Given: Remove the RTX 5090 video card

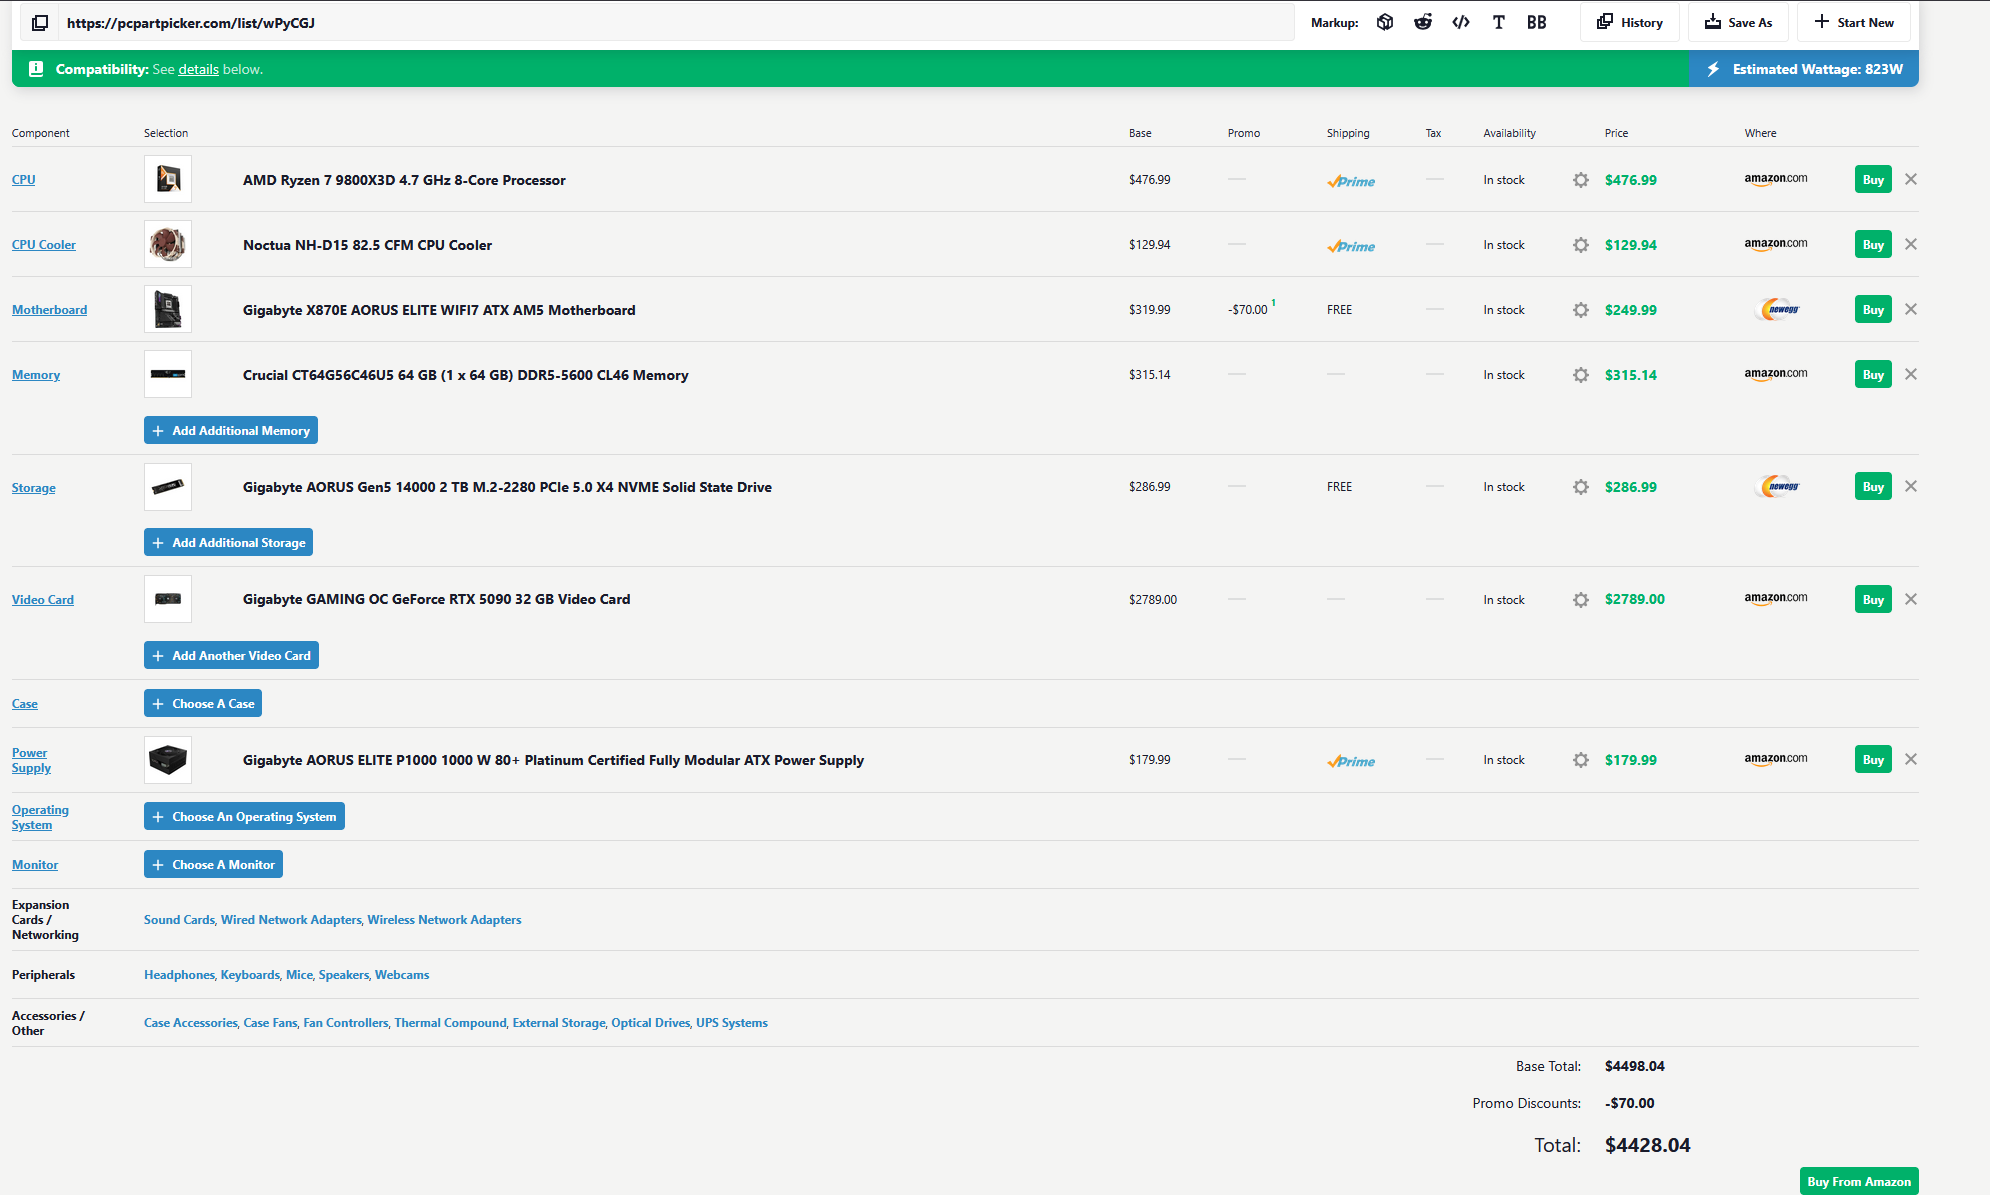Looking at the screenshot, I should [x=1911, y=599].
